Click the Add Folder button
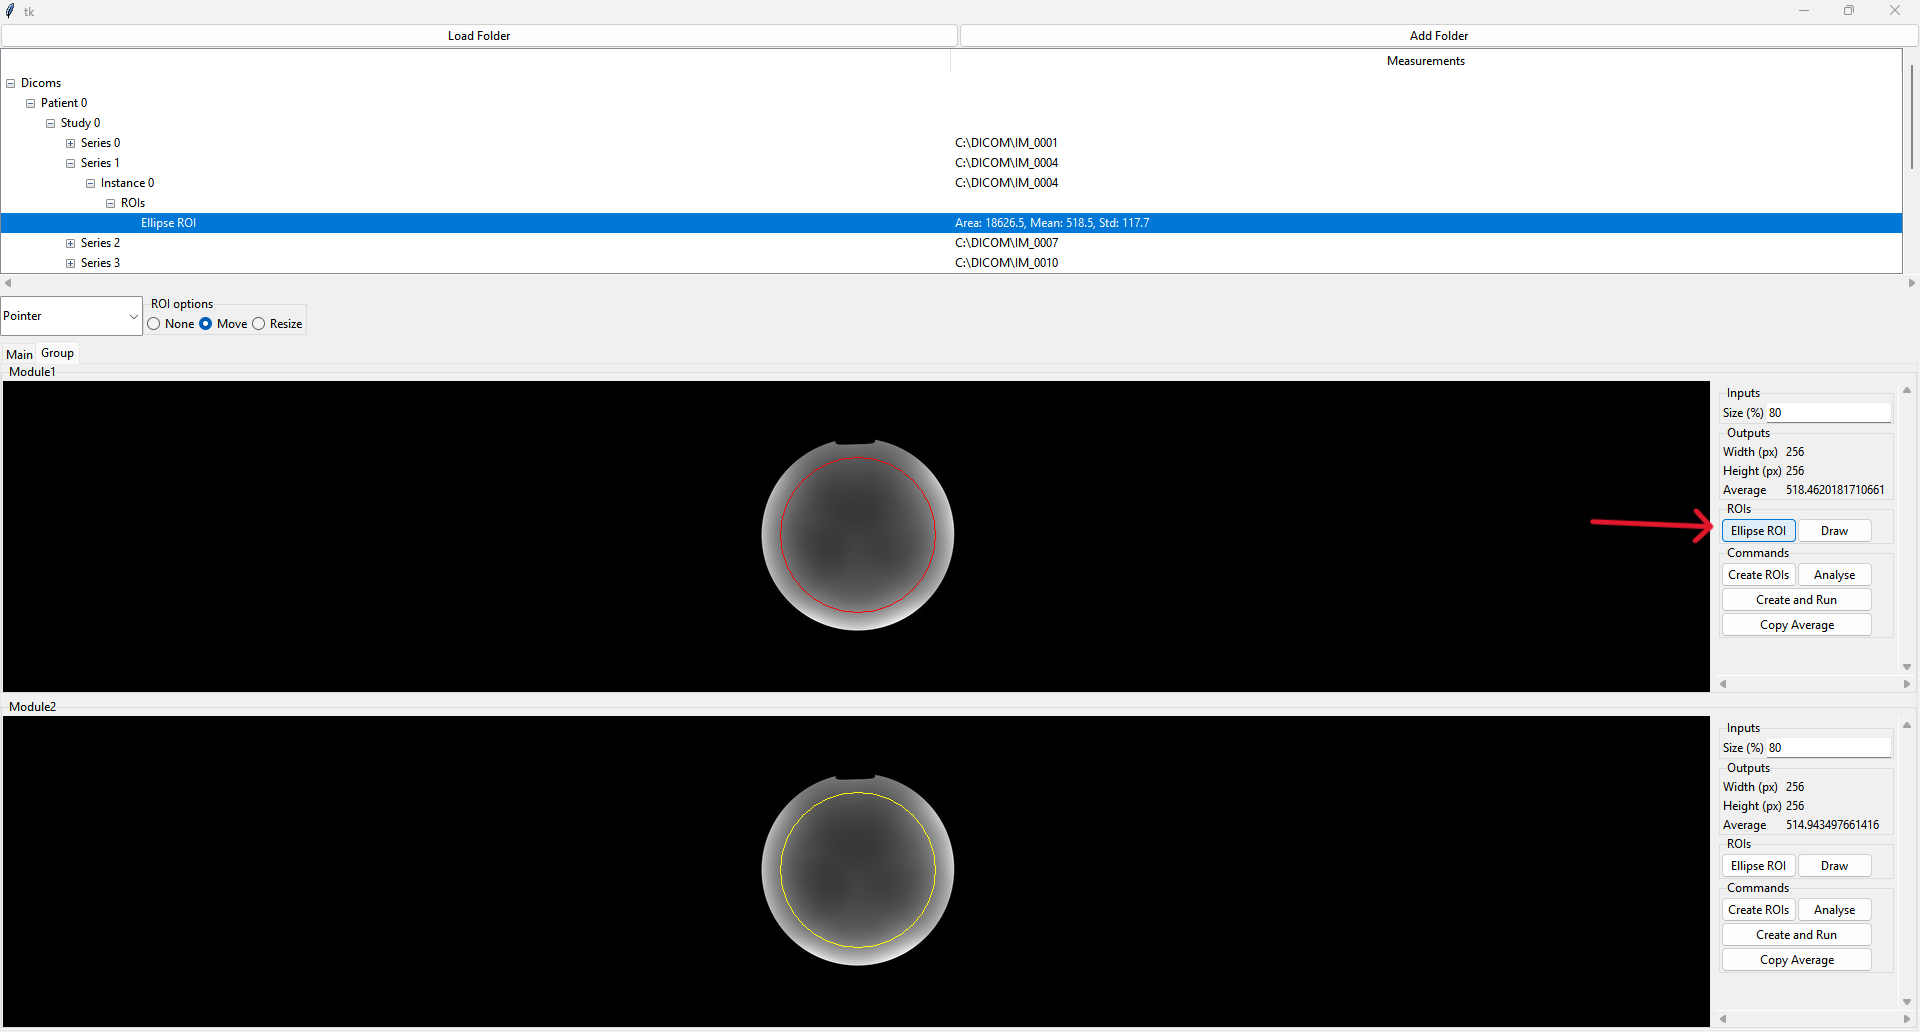The width and height of the screenshot is (1920, 1032). [1439, 36]
